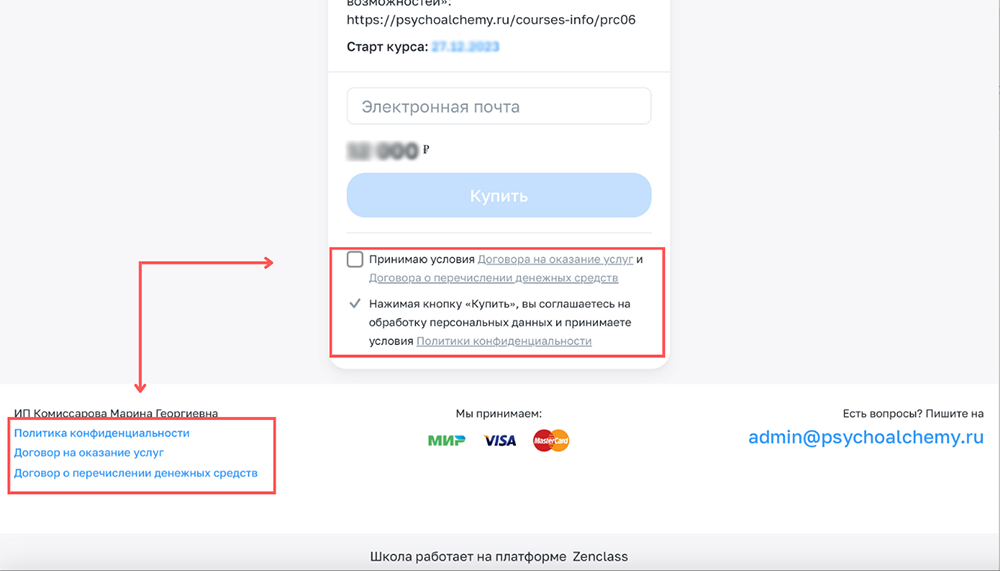Click the psychoalchemy.ru course URL text
The width and height of the screenshot is (1000, 571).
click(491, 19)
